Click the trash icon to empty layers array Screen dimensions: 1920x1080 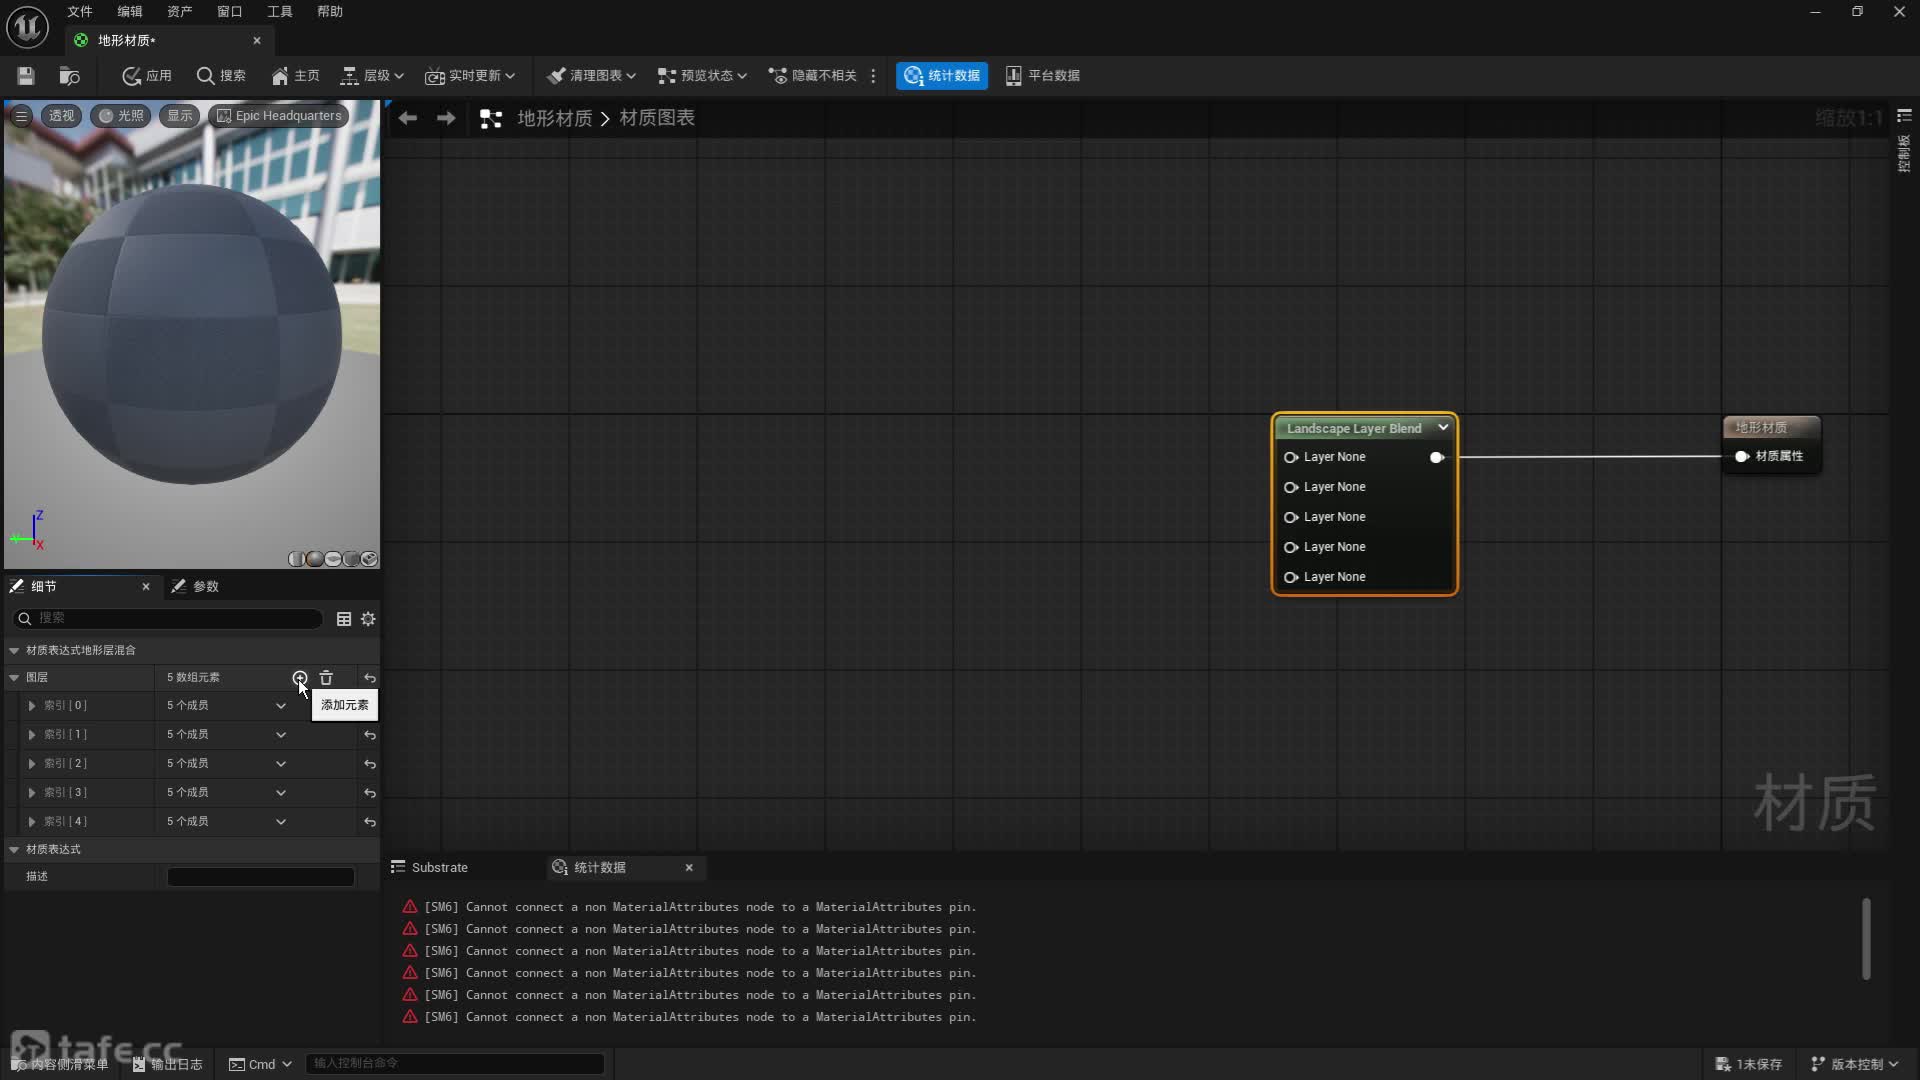(326, 678)
